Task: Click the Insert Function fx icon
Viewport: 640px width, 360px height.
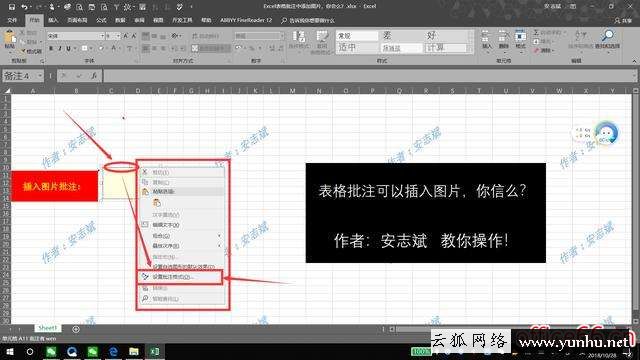Action: coord(94,76)
